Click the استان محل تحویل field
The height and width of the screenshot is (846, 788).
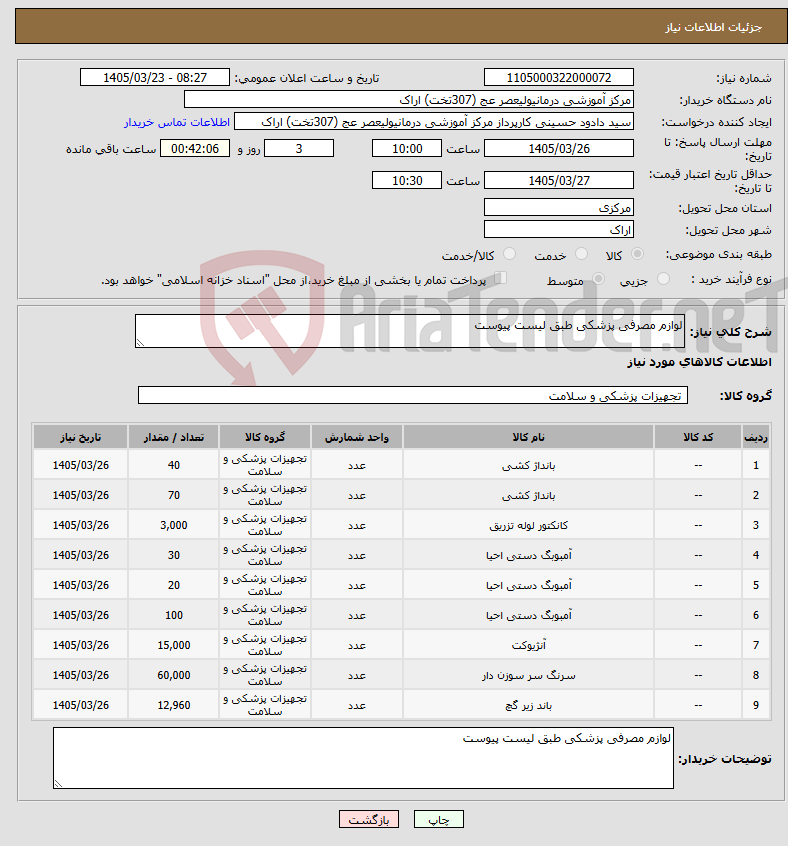[559, 208]
